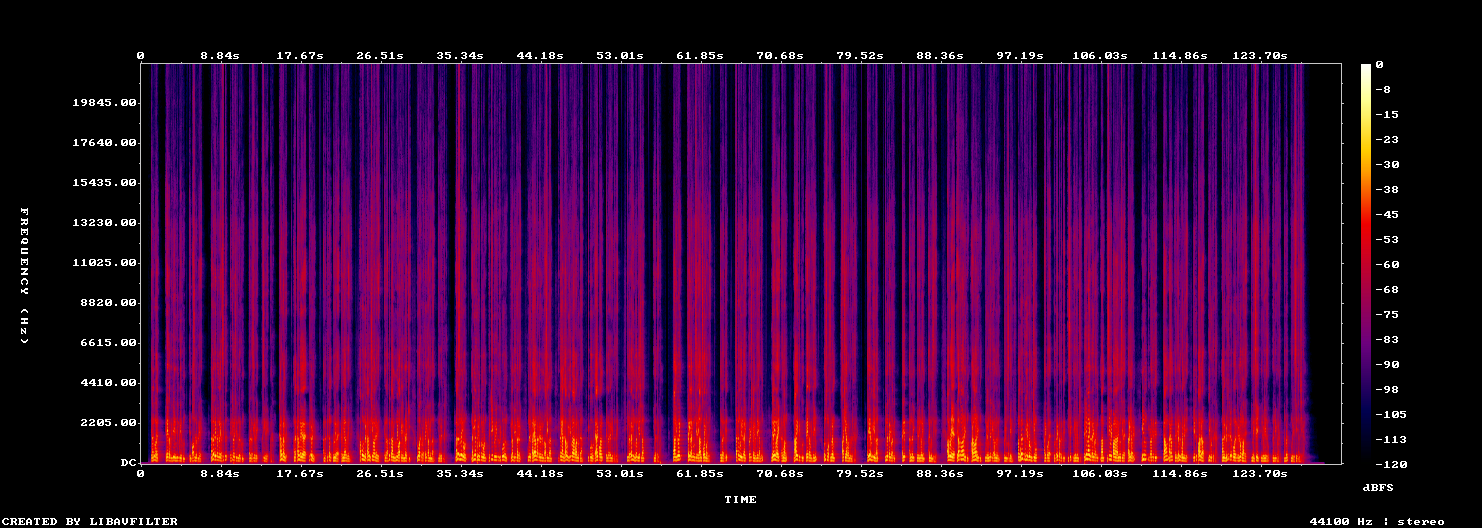Image resolution: width=1482 pixels, height=528 pixels.
Task: Click the 4410.00 frequency axis label
Action: [108, 383]
